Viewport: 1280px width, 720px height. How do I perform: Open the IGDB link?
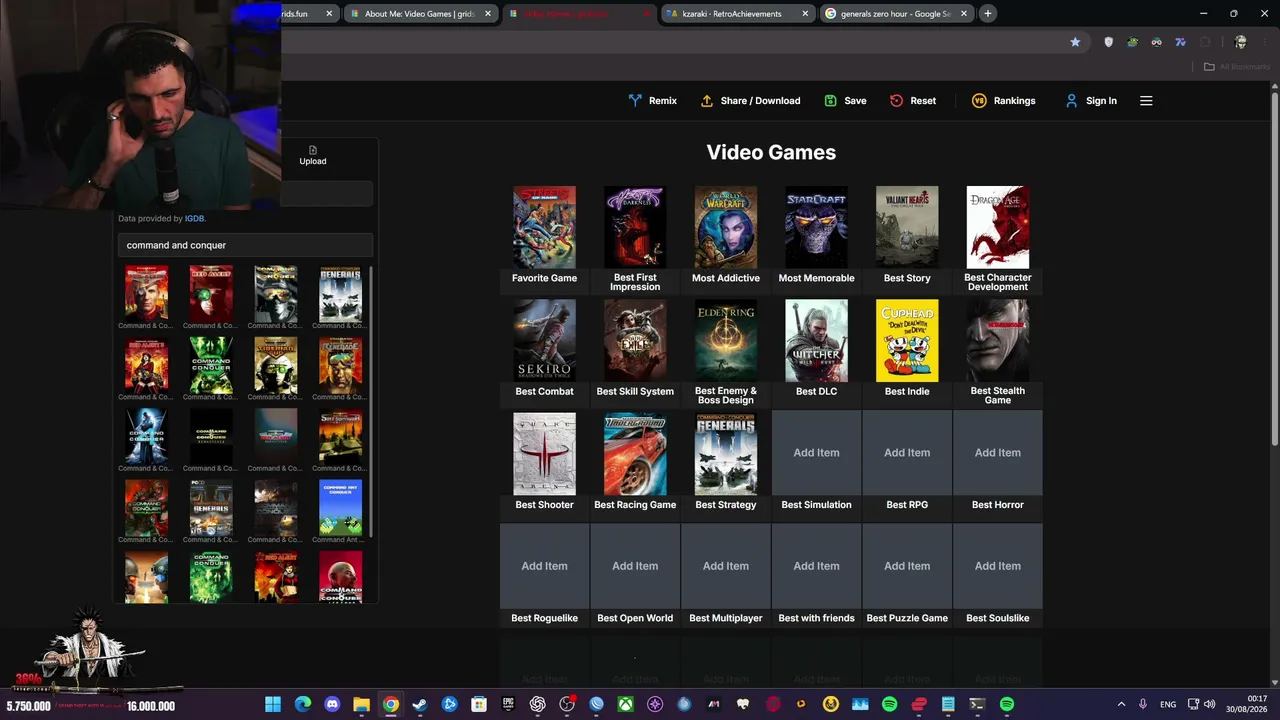click(x=194, y=218)
